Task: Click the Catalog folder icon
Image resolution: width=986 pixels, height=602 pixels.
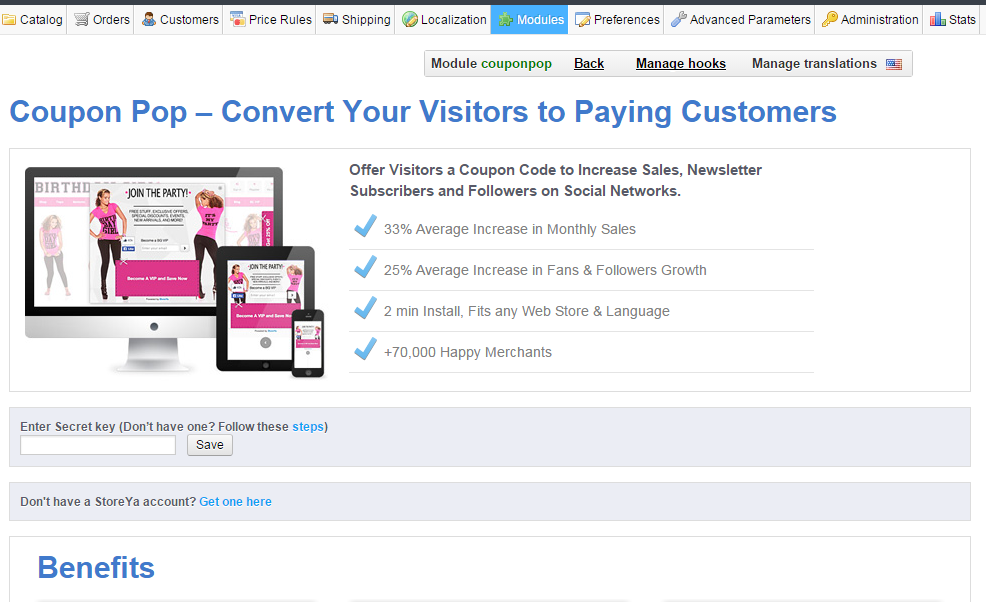Action: pyautogui.click(x=10, y=19)
